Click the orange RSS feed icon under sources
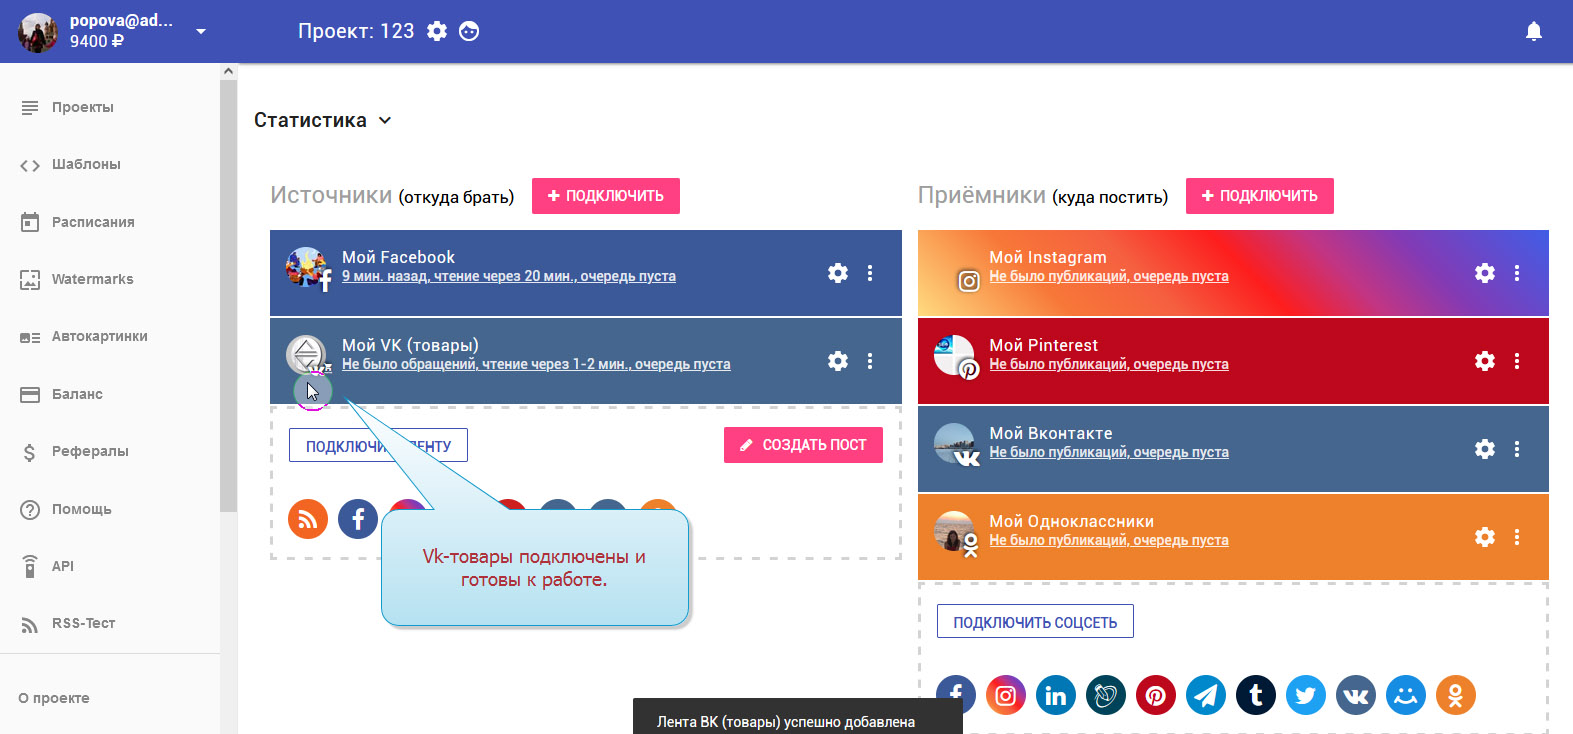The image size is (1573, 734). [308, 519]
